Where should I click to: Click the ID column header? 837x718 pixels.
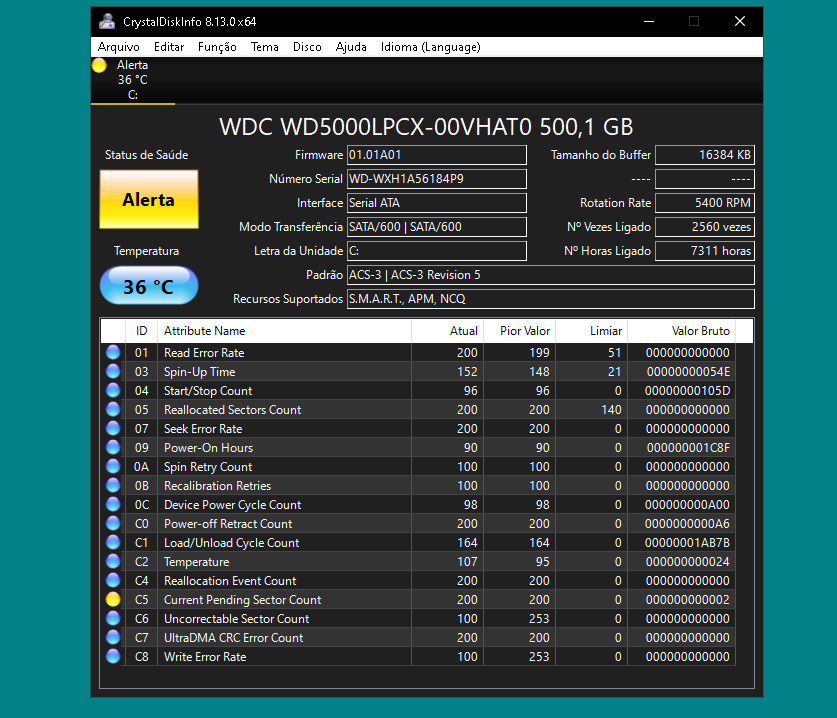click(141, 331)
